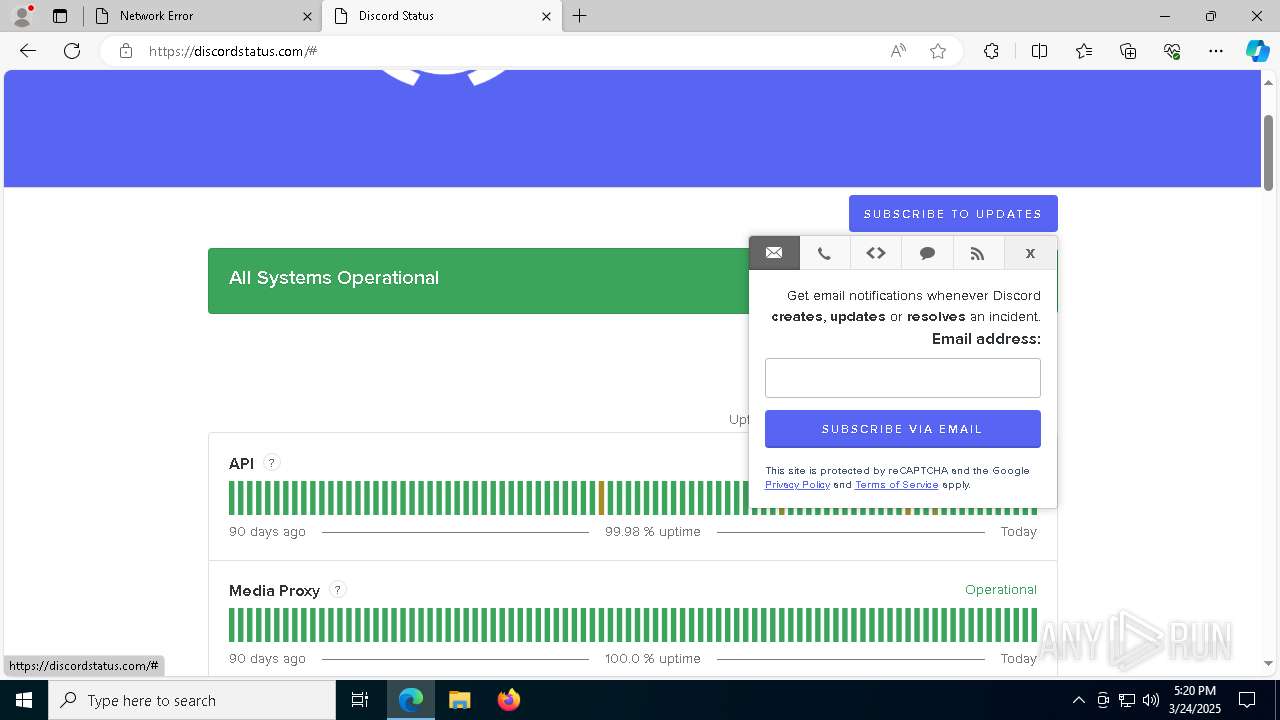Click API help question mark icon
1280x720 pixels.
point(271,463)
